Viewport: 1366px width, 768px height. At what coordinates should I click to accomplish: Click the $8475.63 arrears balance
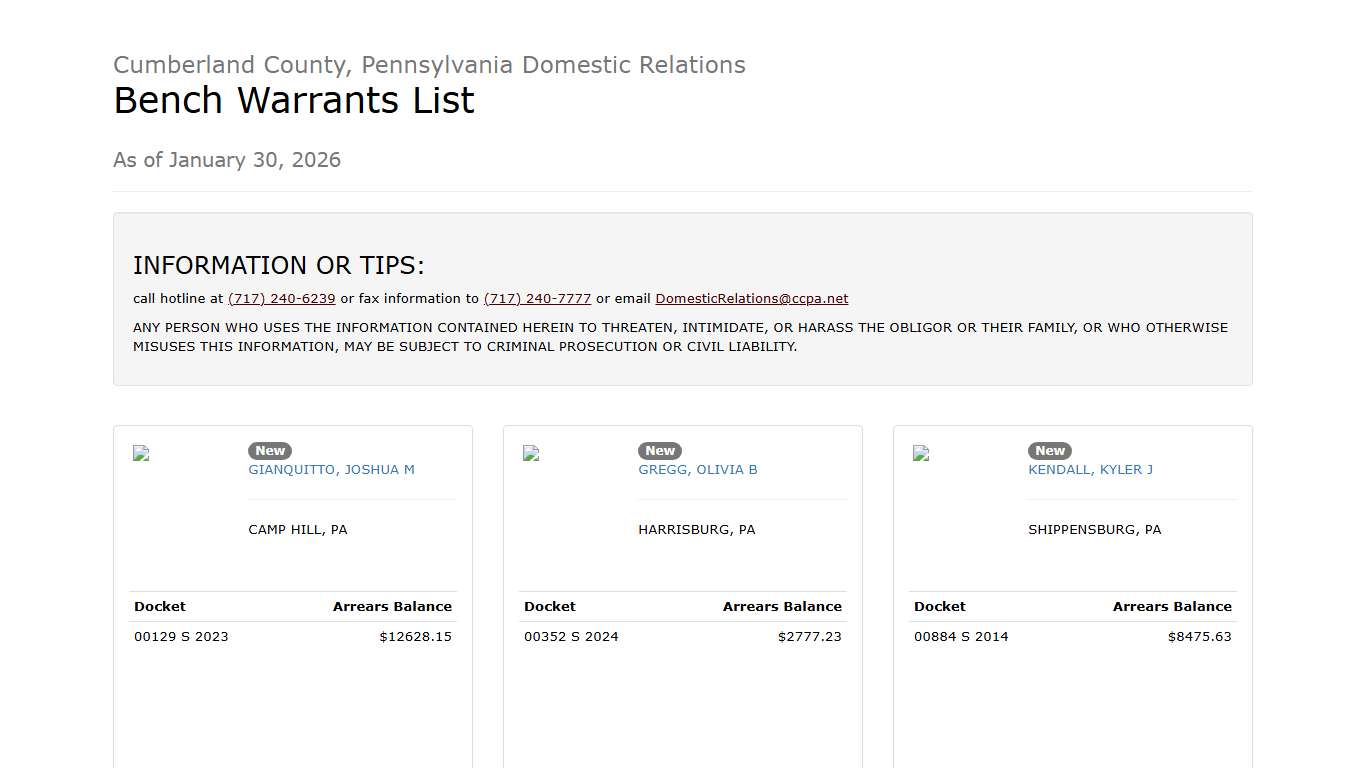click(x=1199, y=637)
